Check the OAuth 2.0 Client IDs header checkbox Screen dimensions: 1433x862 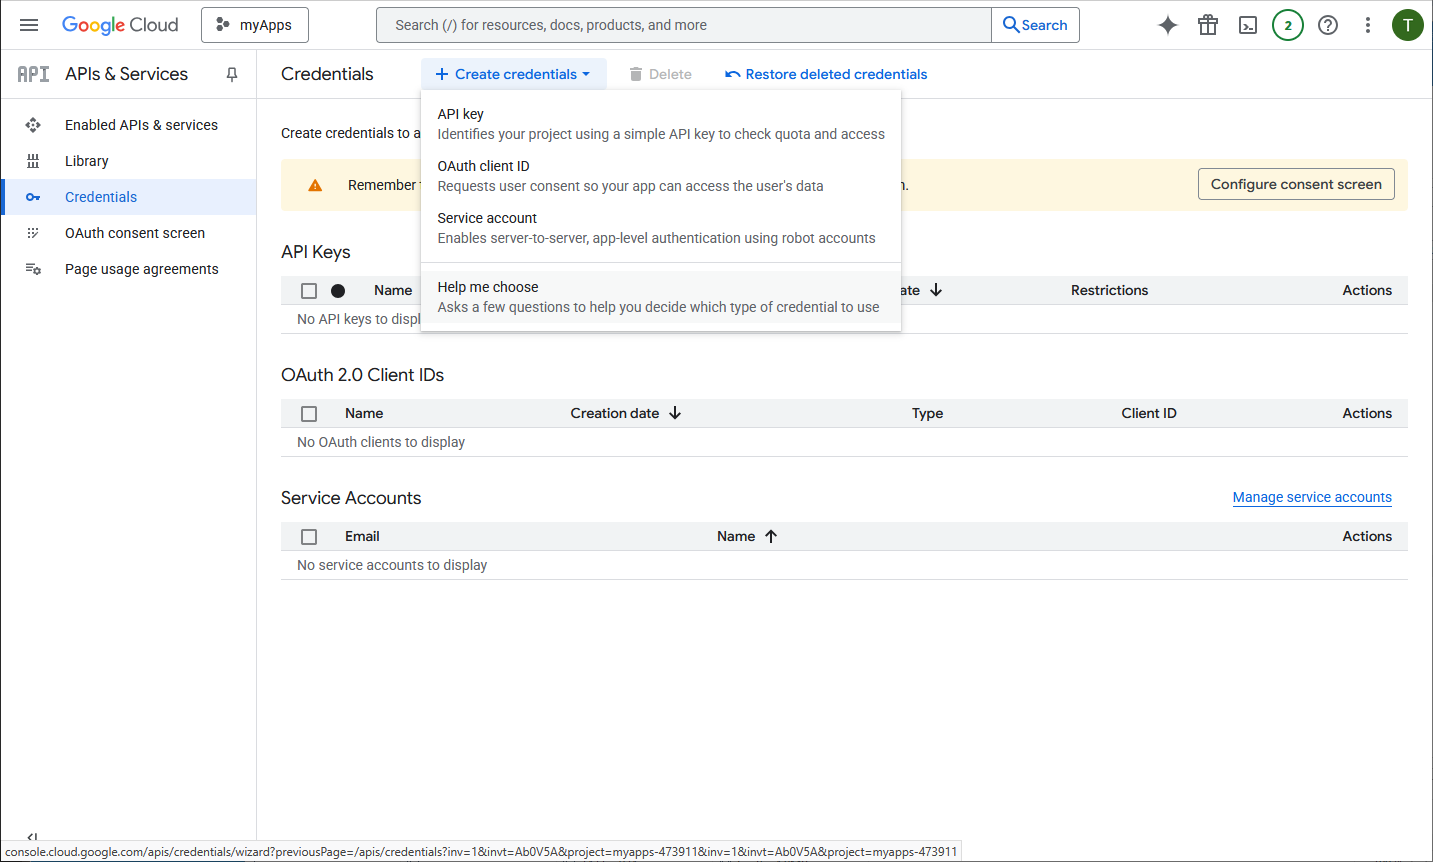pos(309,414)
